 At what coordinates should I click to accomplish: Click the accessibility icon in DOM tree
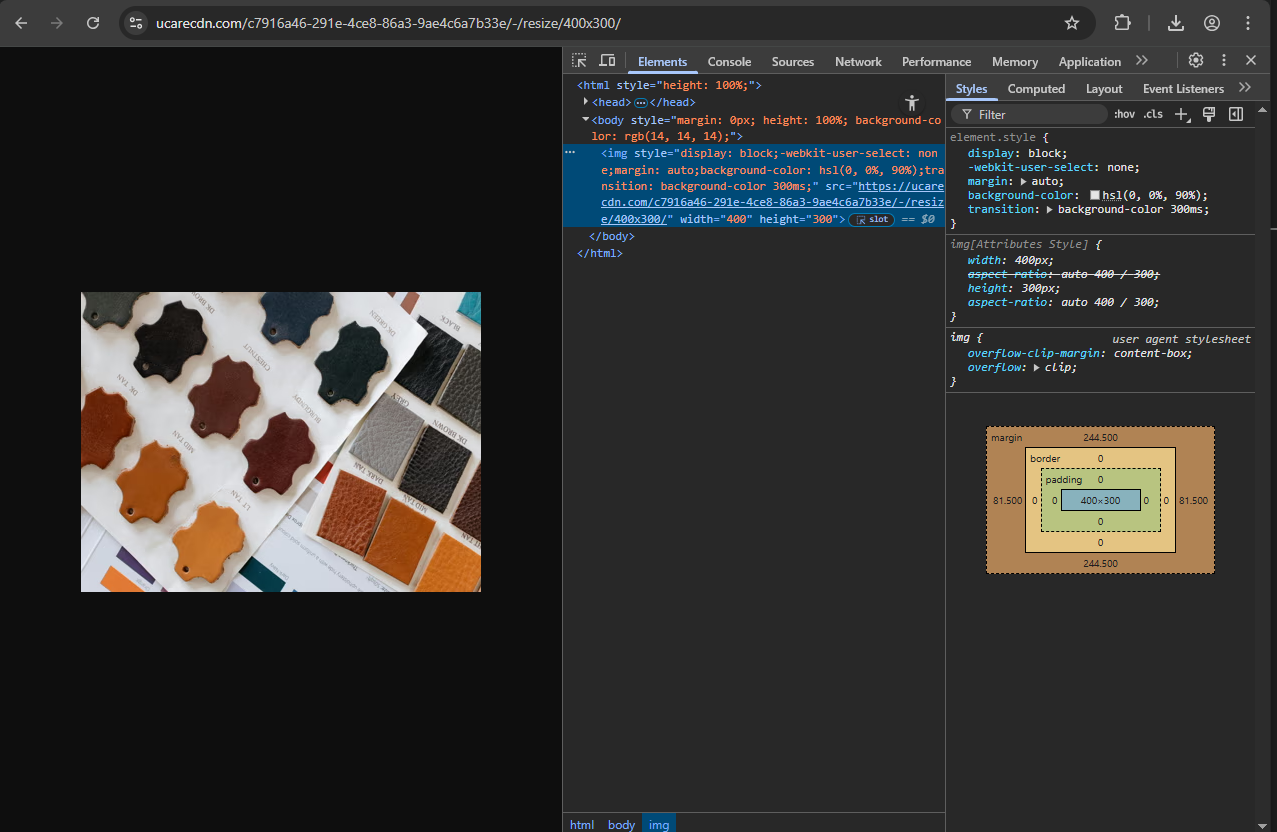[x=911, y=101]
